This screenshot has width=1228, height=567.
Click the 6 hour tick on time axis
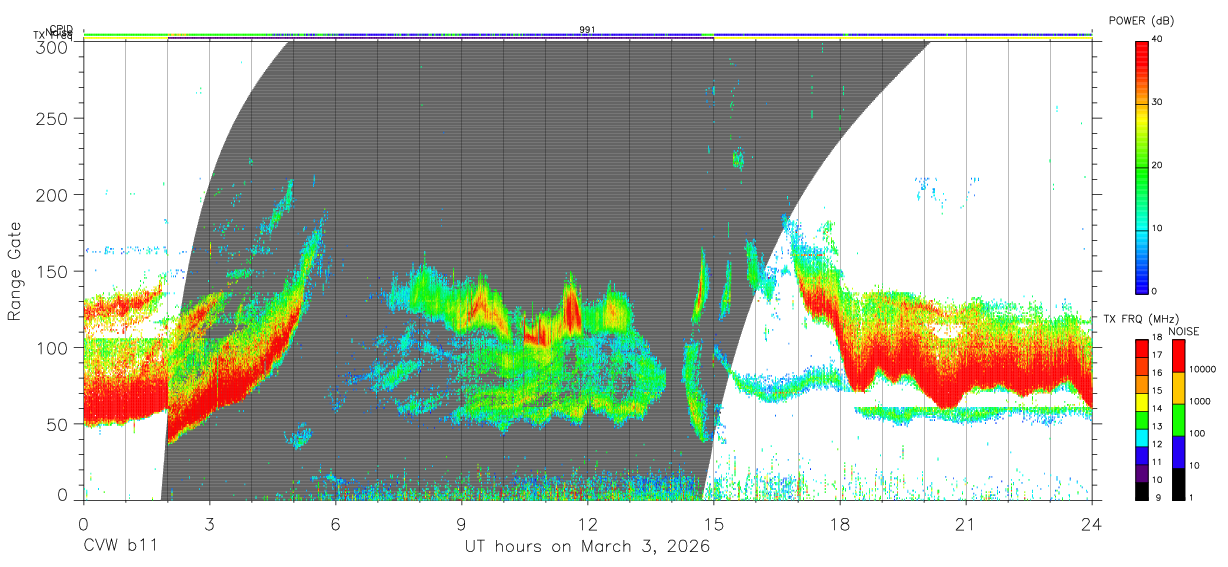(335, 523)
